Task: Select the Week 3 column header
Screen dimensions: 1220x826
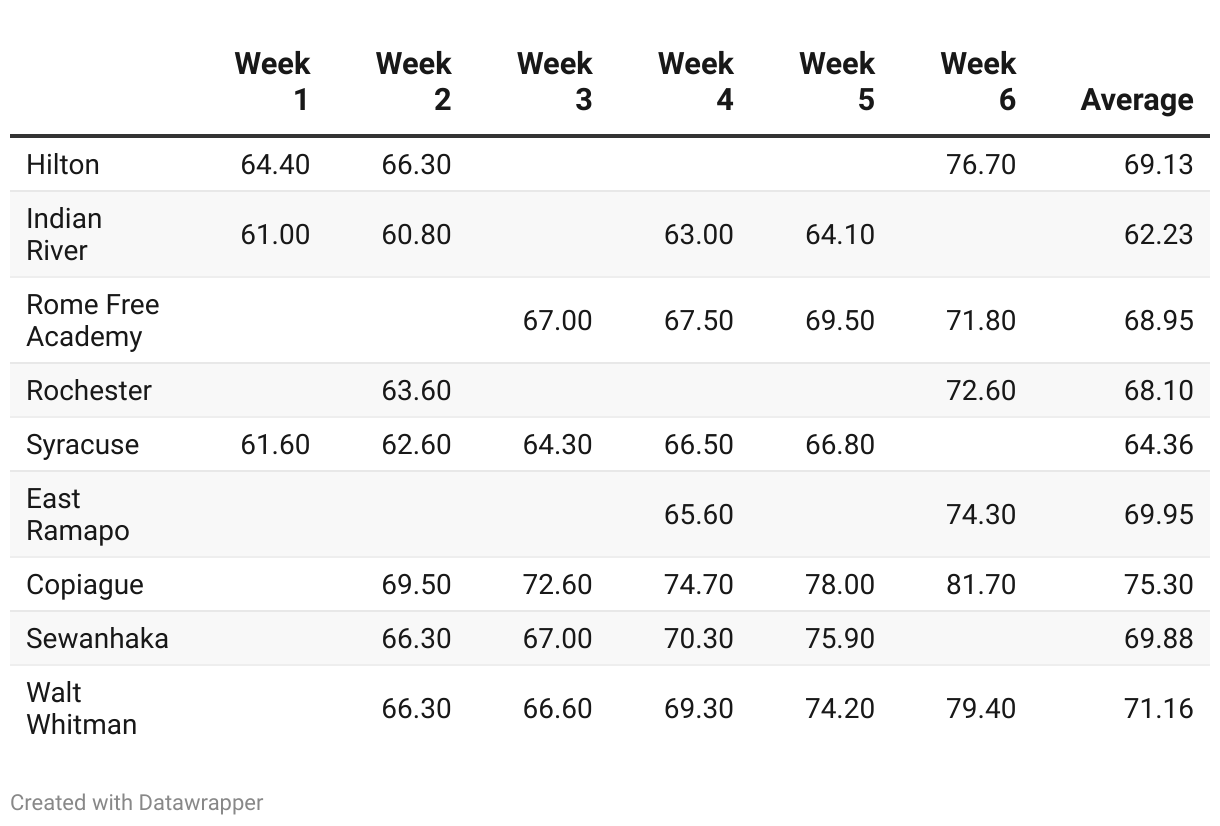Action: (554, 81)
